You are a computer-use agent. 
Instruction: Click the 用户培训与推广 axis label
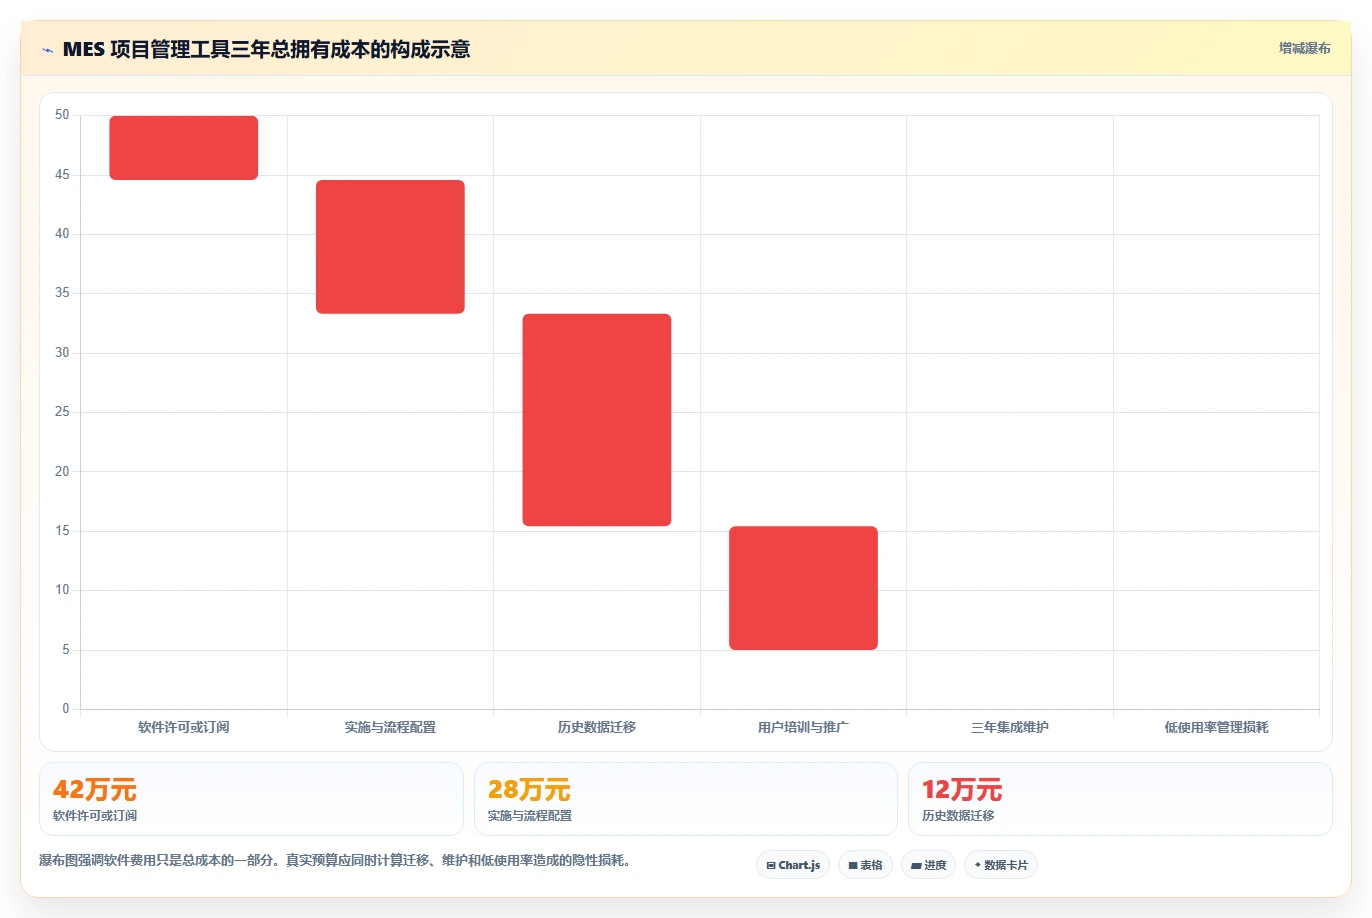click(x=803, y=727)
